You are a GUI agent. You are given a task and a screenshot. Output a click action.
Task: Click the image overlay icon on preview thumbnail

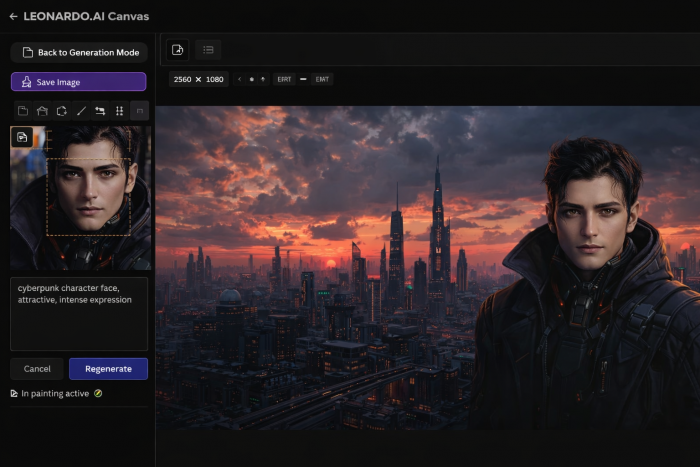click(x=22, y=137)
